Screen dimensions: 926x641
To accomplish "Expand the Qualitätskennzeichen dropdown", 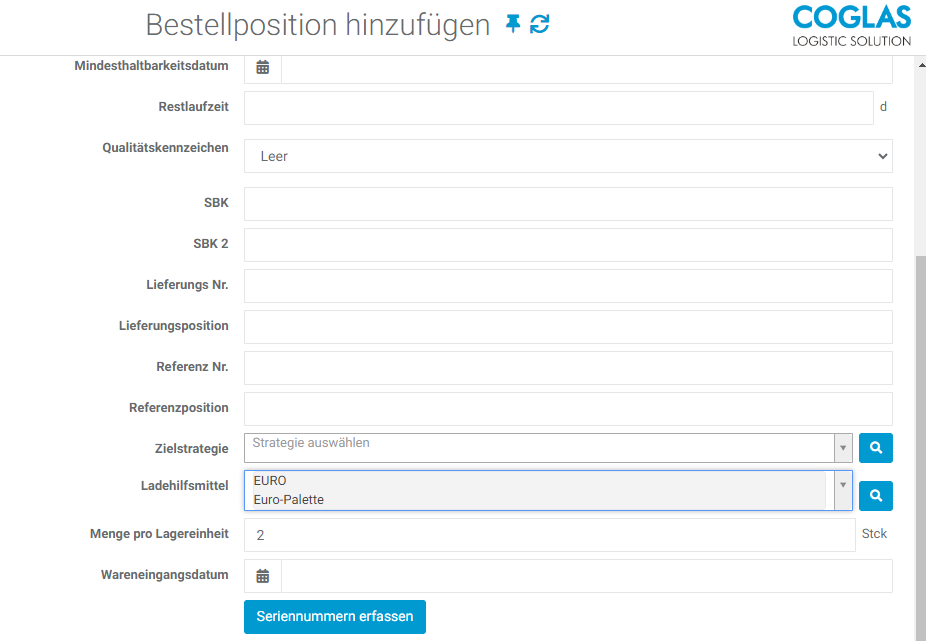I will click(568, 156).
